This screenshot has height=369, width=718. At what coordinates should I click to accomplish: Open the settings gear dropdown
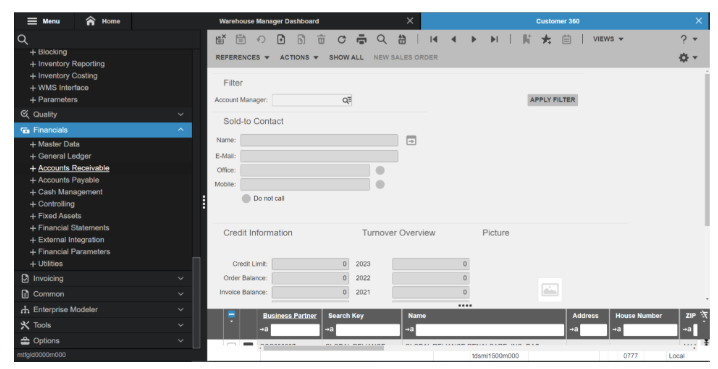[688, 58]
